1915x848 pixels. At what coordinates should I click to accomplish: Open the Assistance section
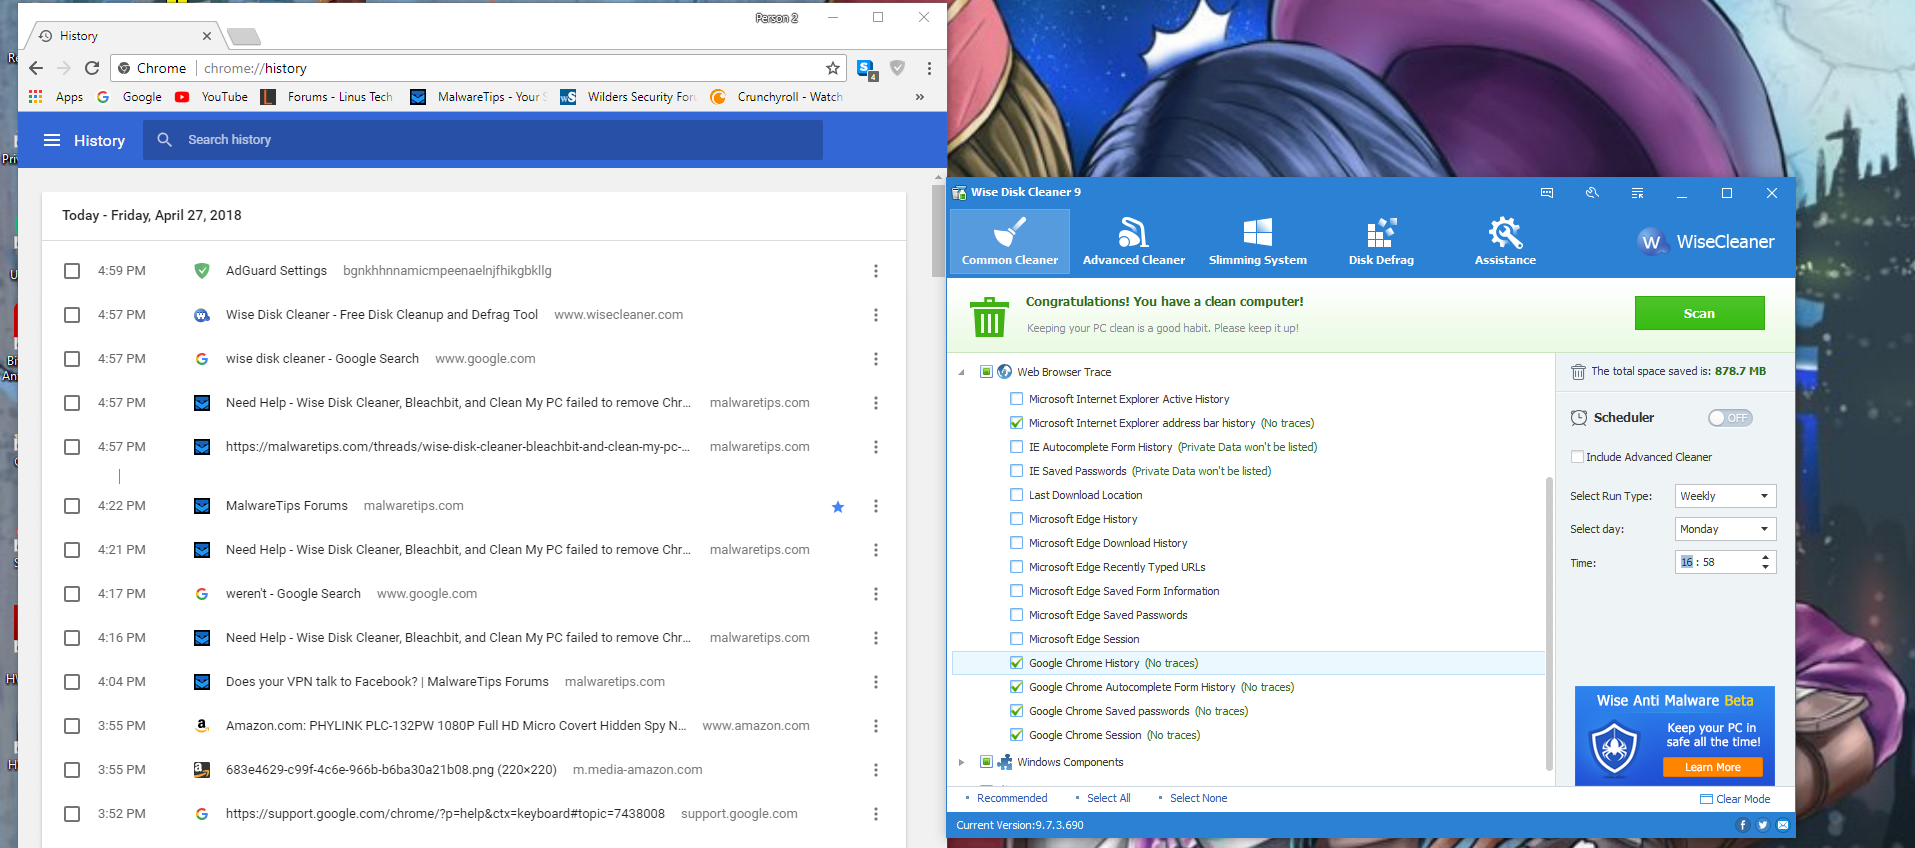pos(1504,242)
